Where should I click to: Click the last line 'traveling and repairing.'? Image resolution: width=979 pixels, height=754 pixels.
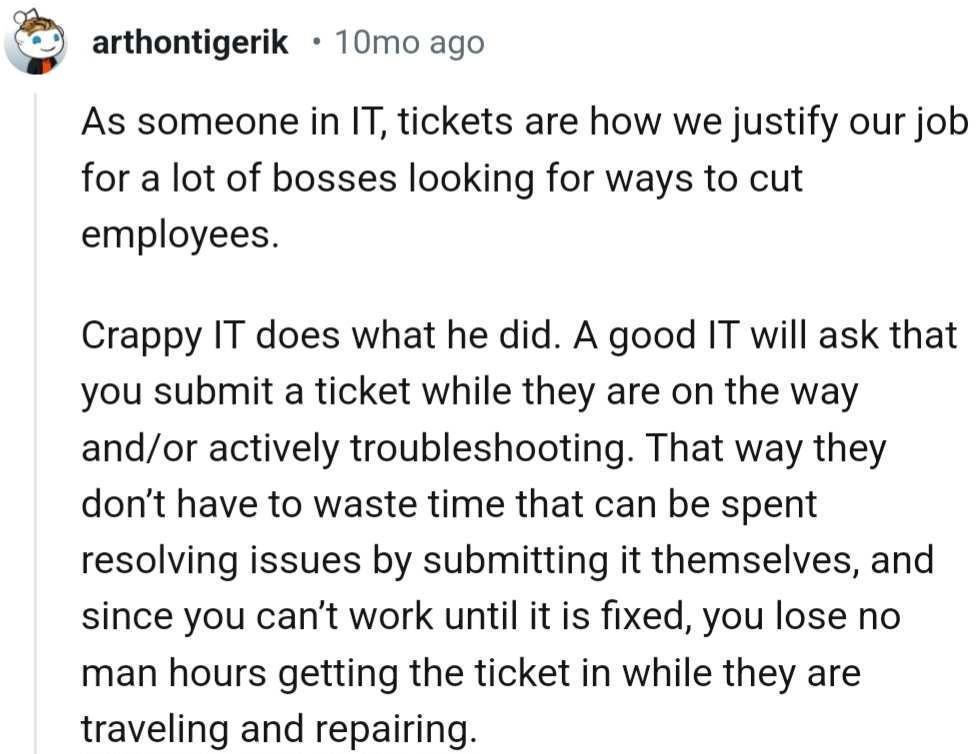[279, 730]
